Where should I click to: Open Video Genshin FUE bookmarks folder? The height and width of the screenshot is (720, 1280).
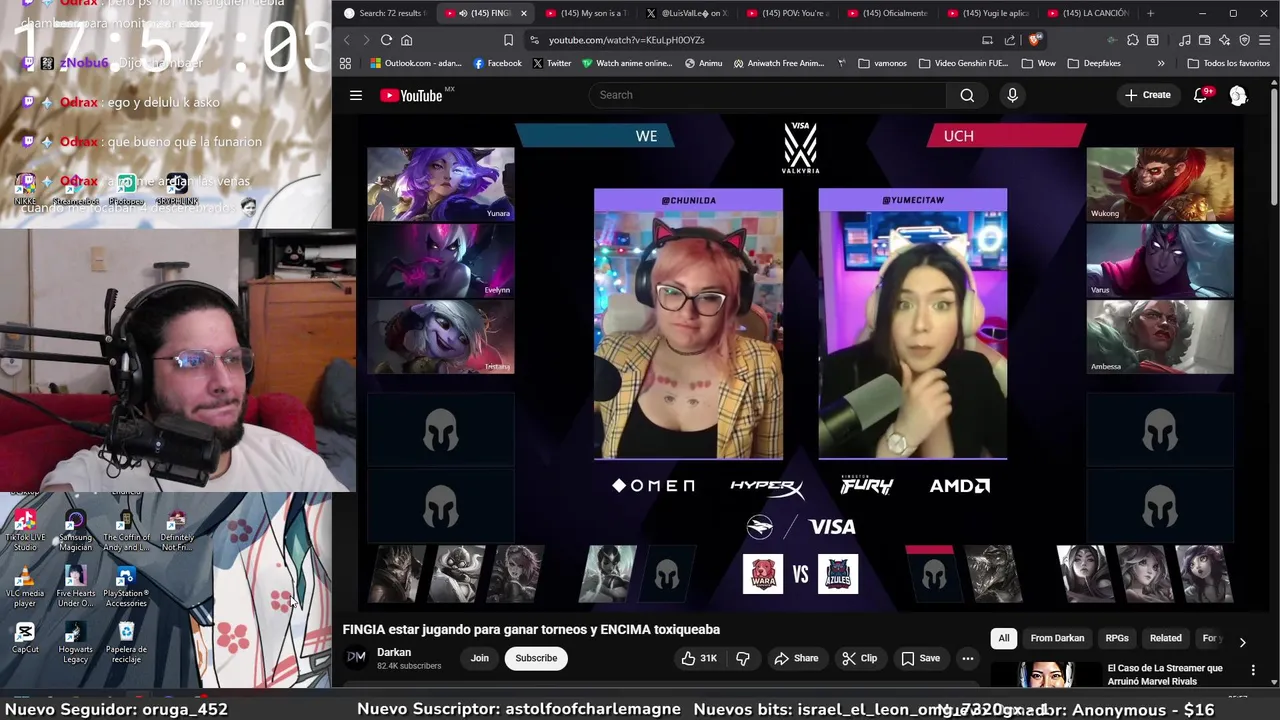point(962,63)
